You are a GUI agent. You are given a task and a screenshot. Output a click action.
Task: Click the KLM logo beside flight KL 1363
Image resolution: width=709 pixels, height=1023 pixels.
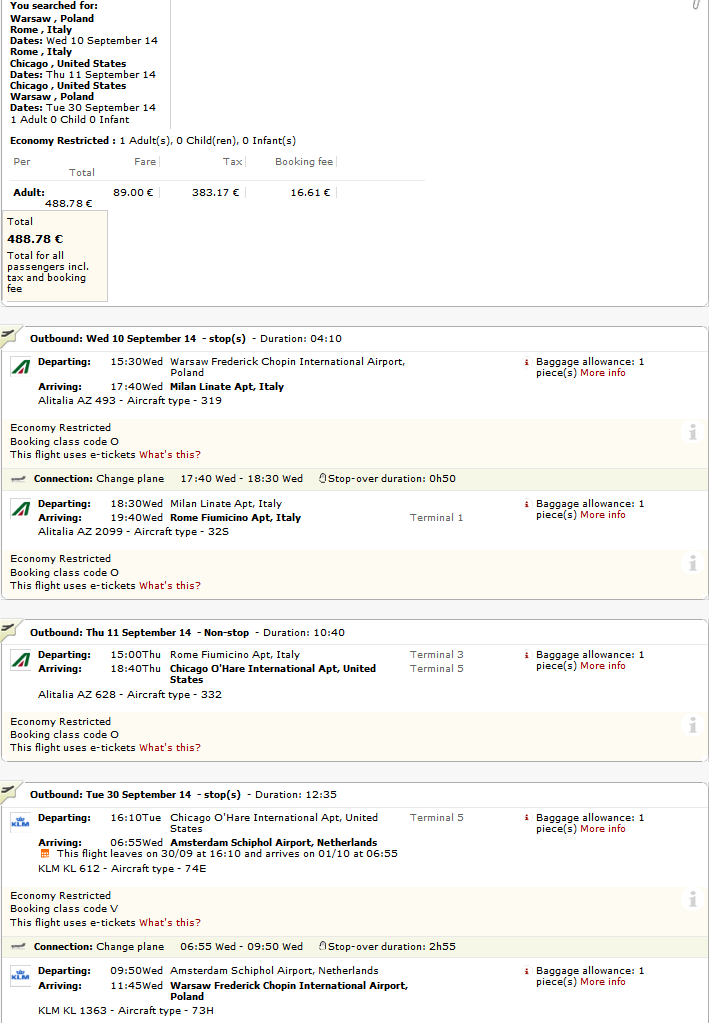pos(20,977)
